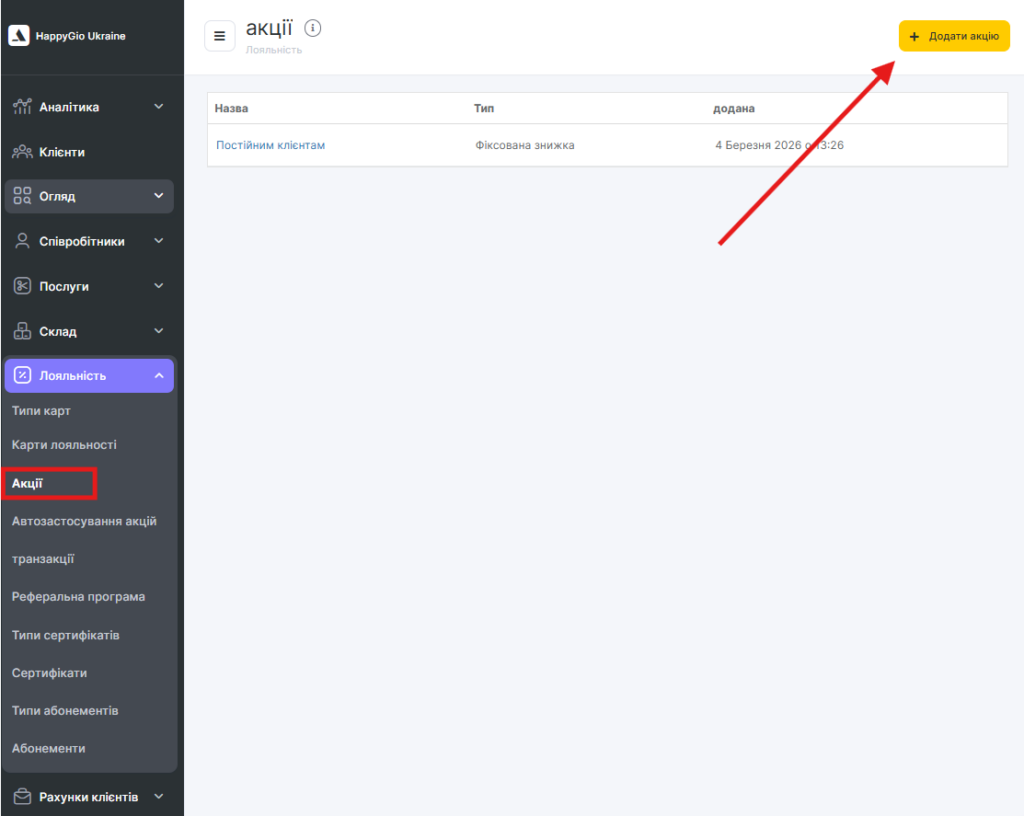Click the Рахунки клієнтів envelope icon
The width and height of the screenshot is (1024, 816).
point(22,797)
